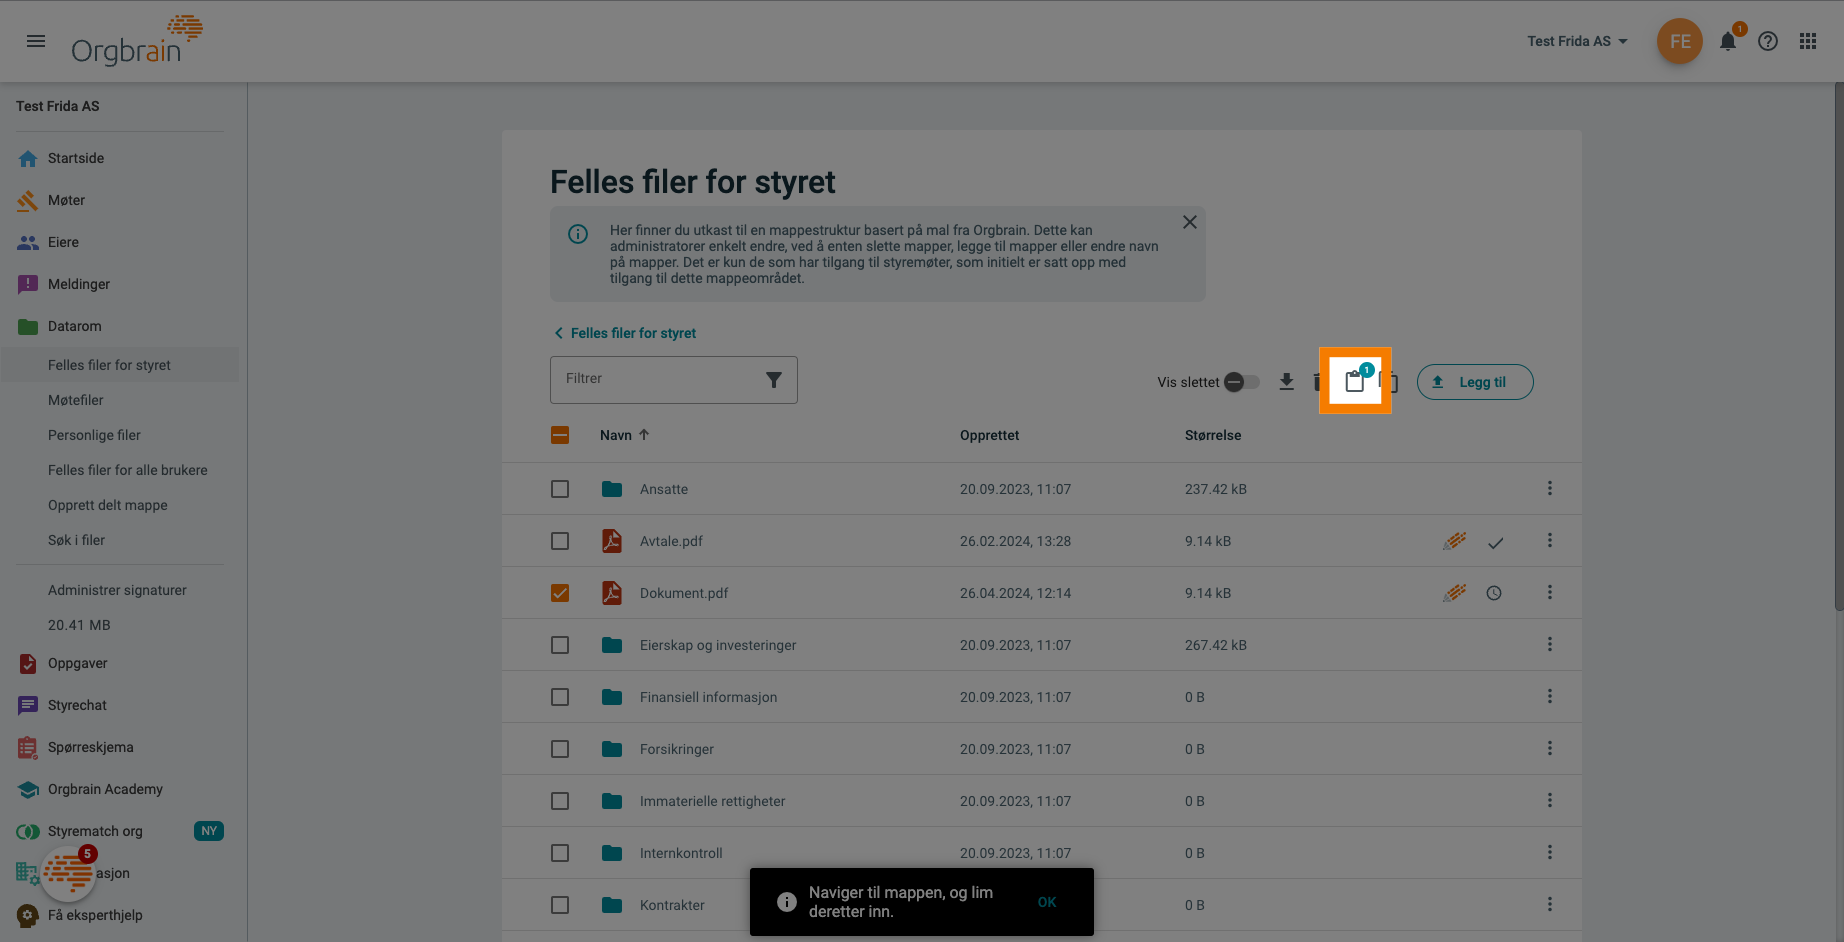
Task: Check the Ansatte folder checkbox
Action: point(560,489)
